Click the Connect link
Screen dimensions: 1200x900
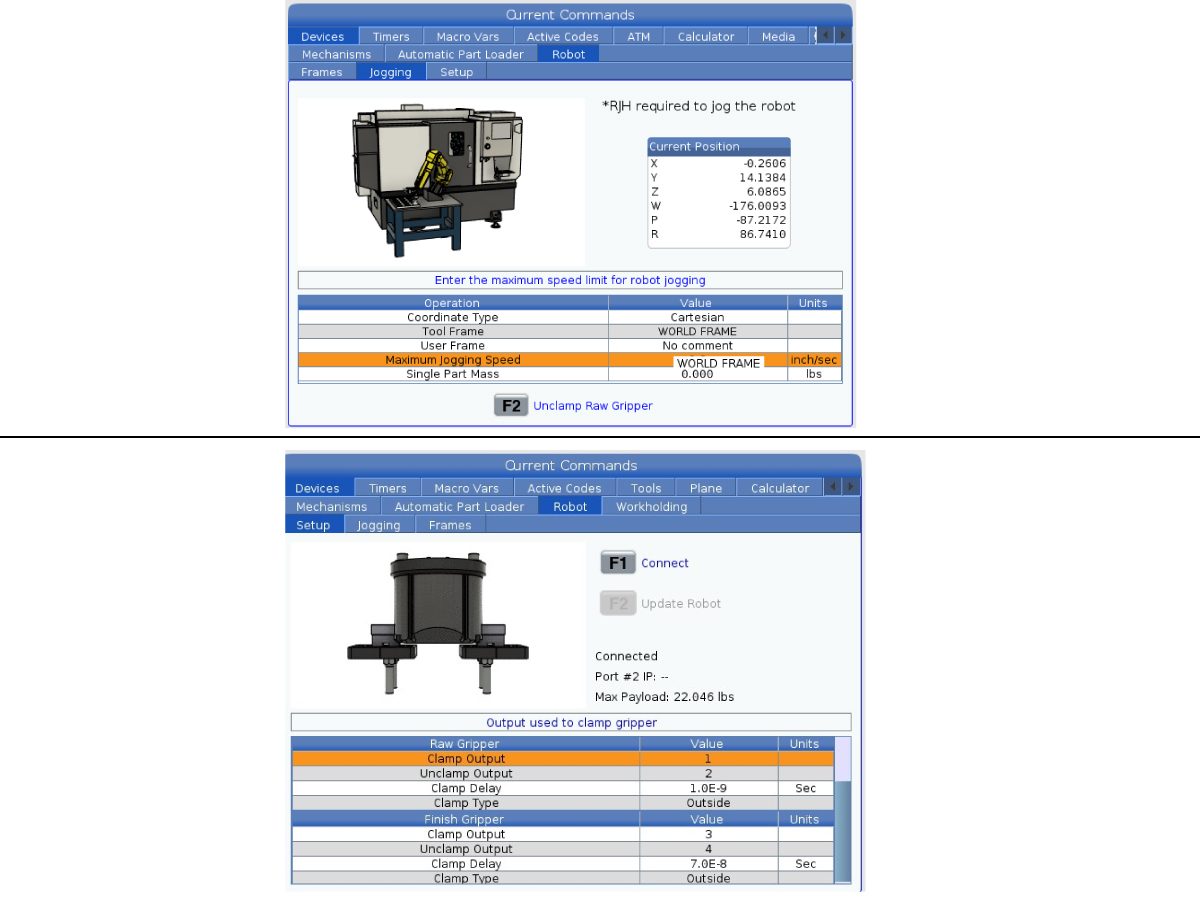point(664,564)
